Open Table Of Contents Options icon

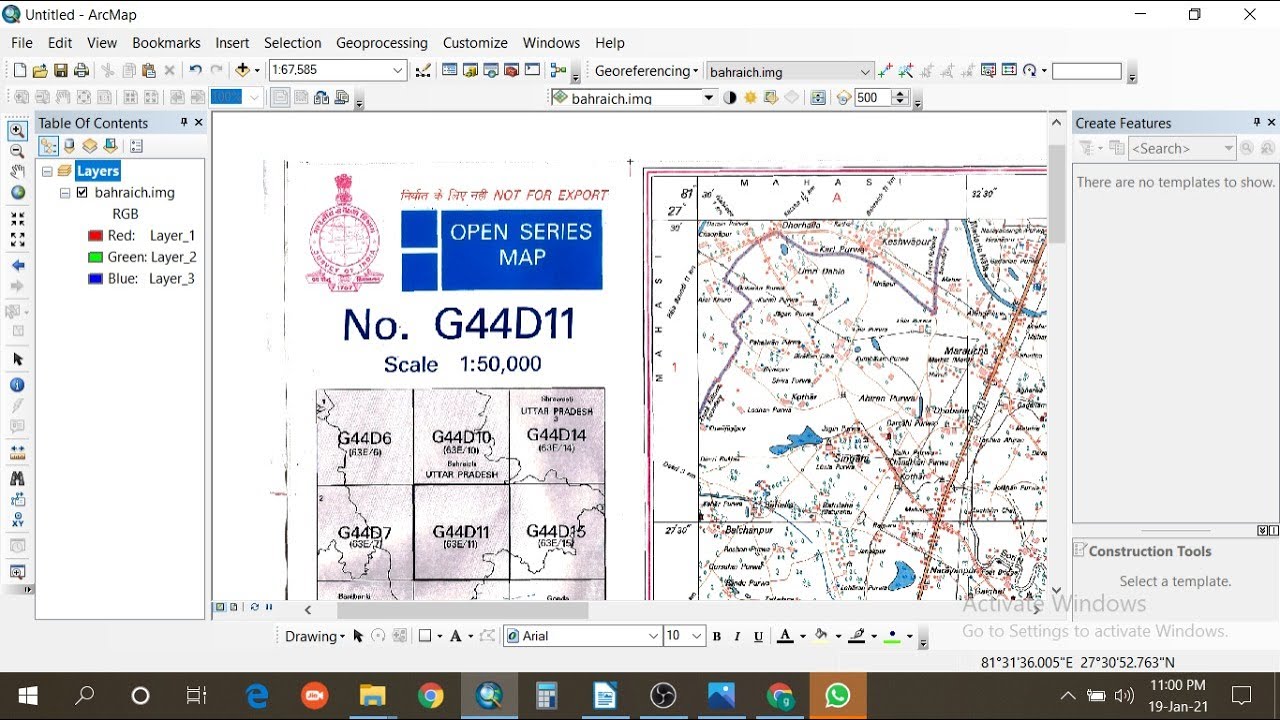(137, 146)
